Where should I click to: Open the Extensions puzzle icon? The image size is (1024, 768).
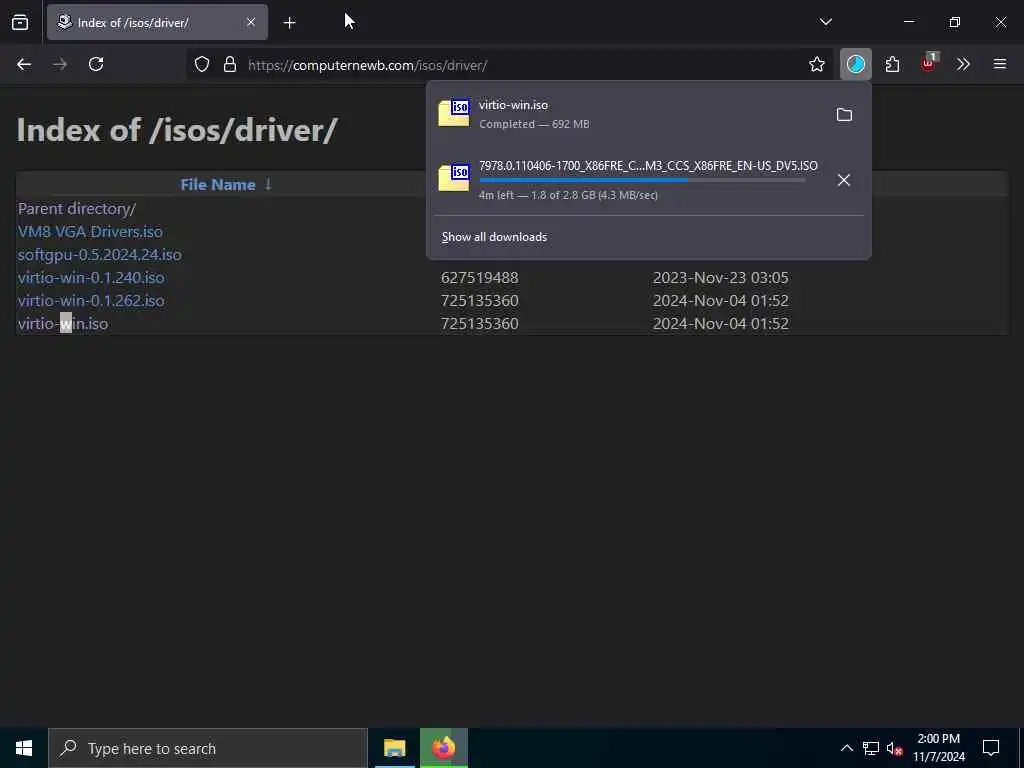(x=892, y=64)
